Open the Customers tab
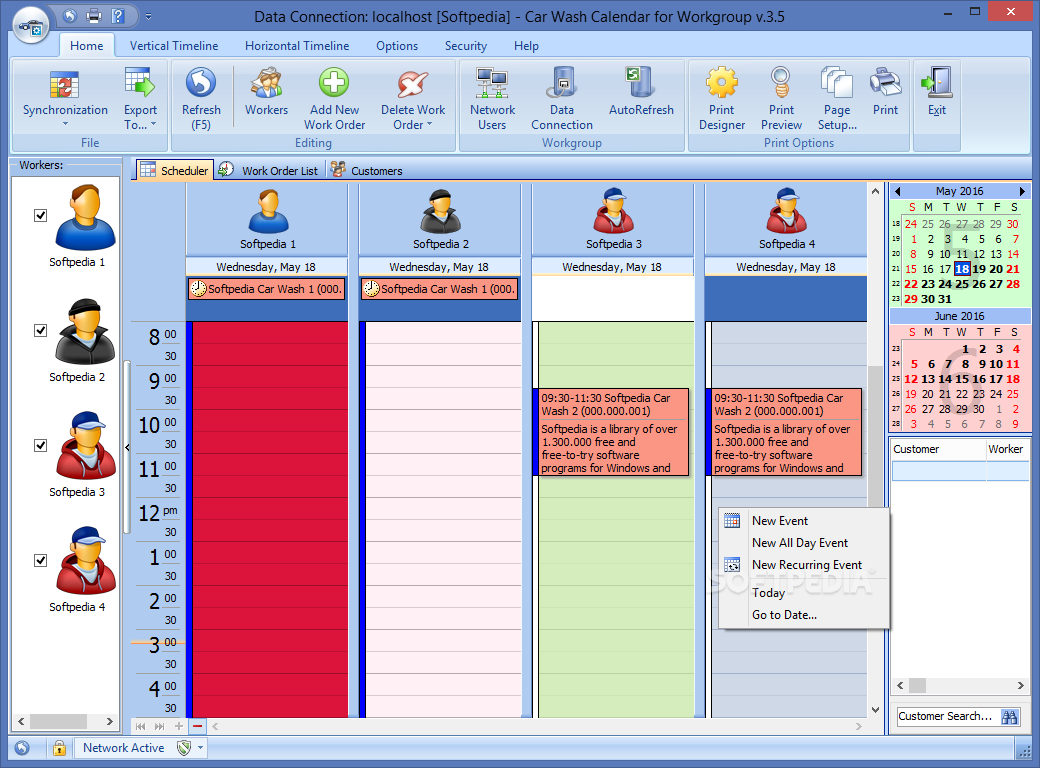 [x=367, y=170]
